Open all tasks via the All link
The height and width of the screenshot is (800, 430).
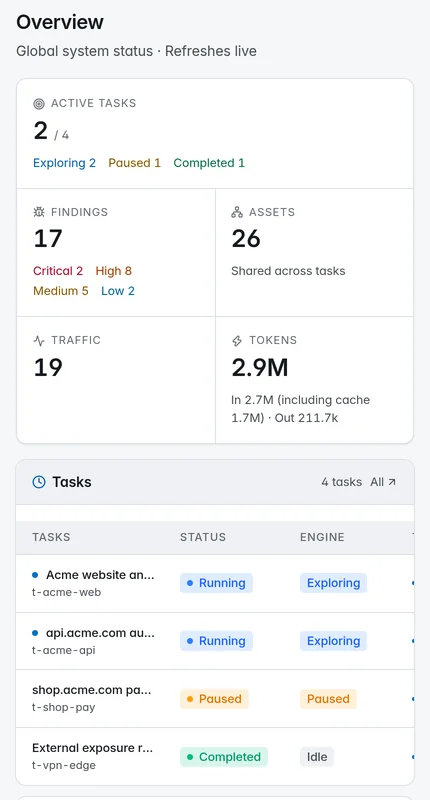tap(383, 482)
